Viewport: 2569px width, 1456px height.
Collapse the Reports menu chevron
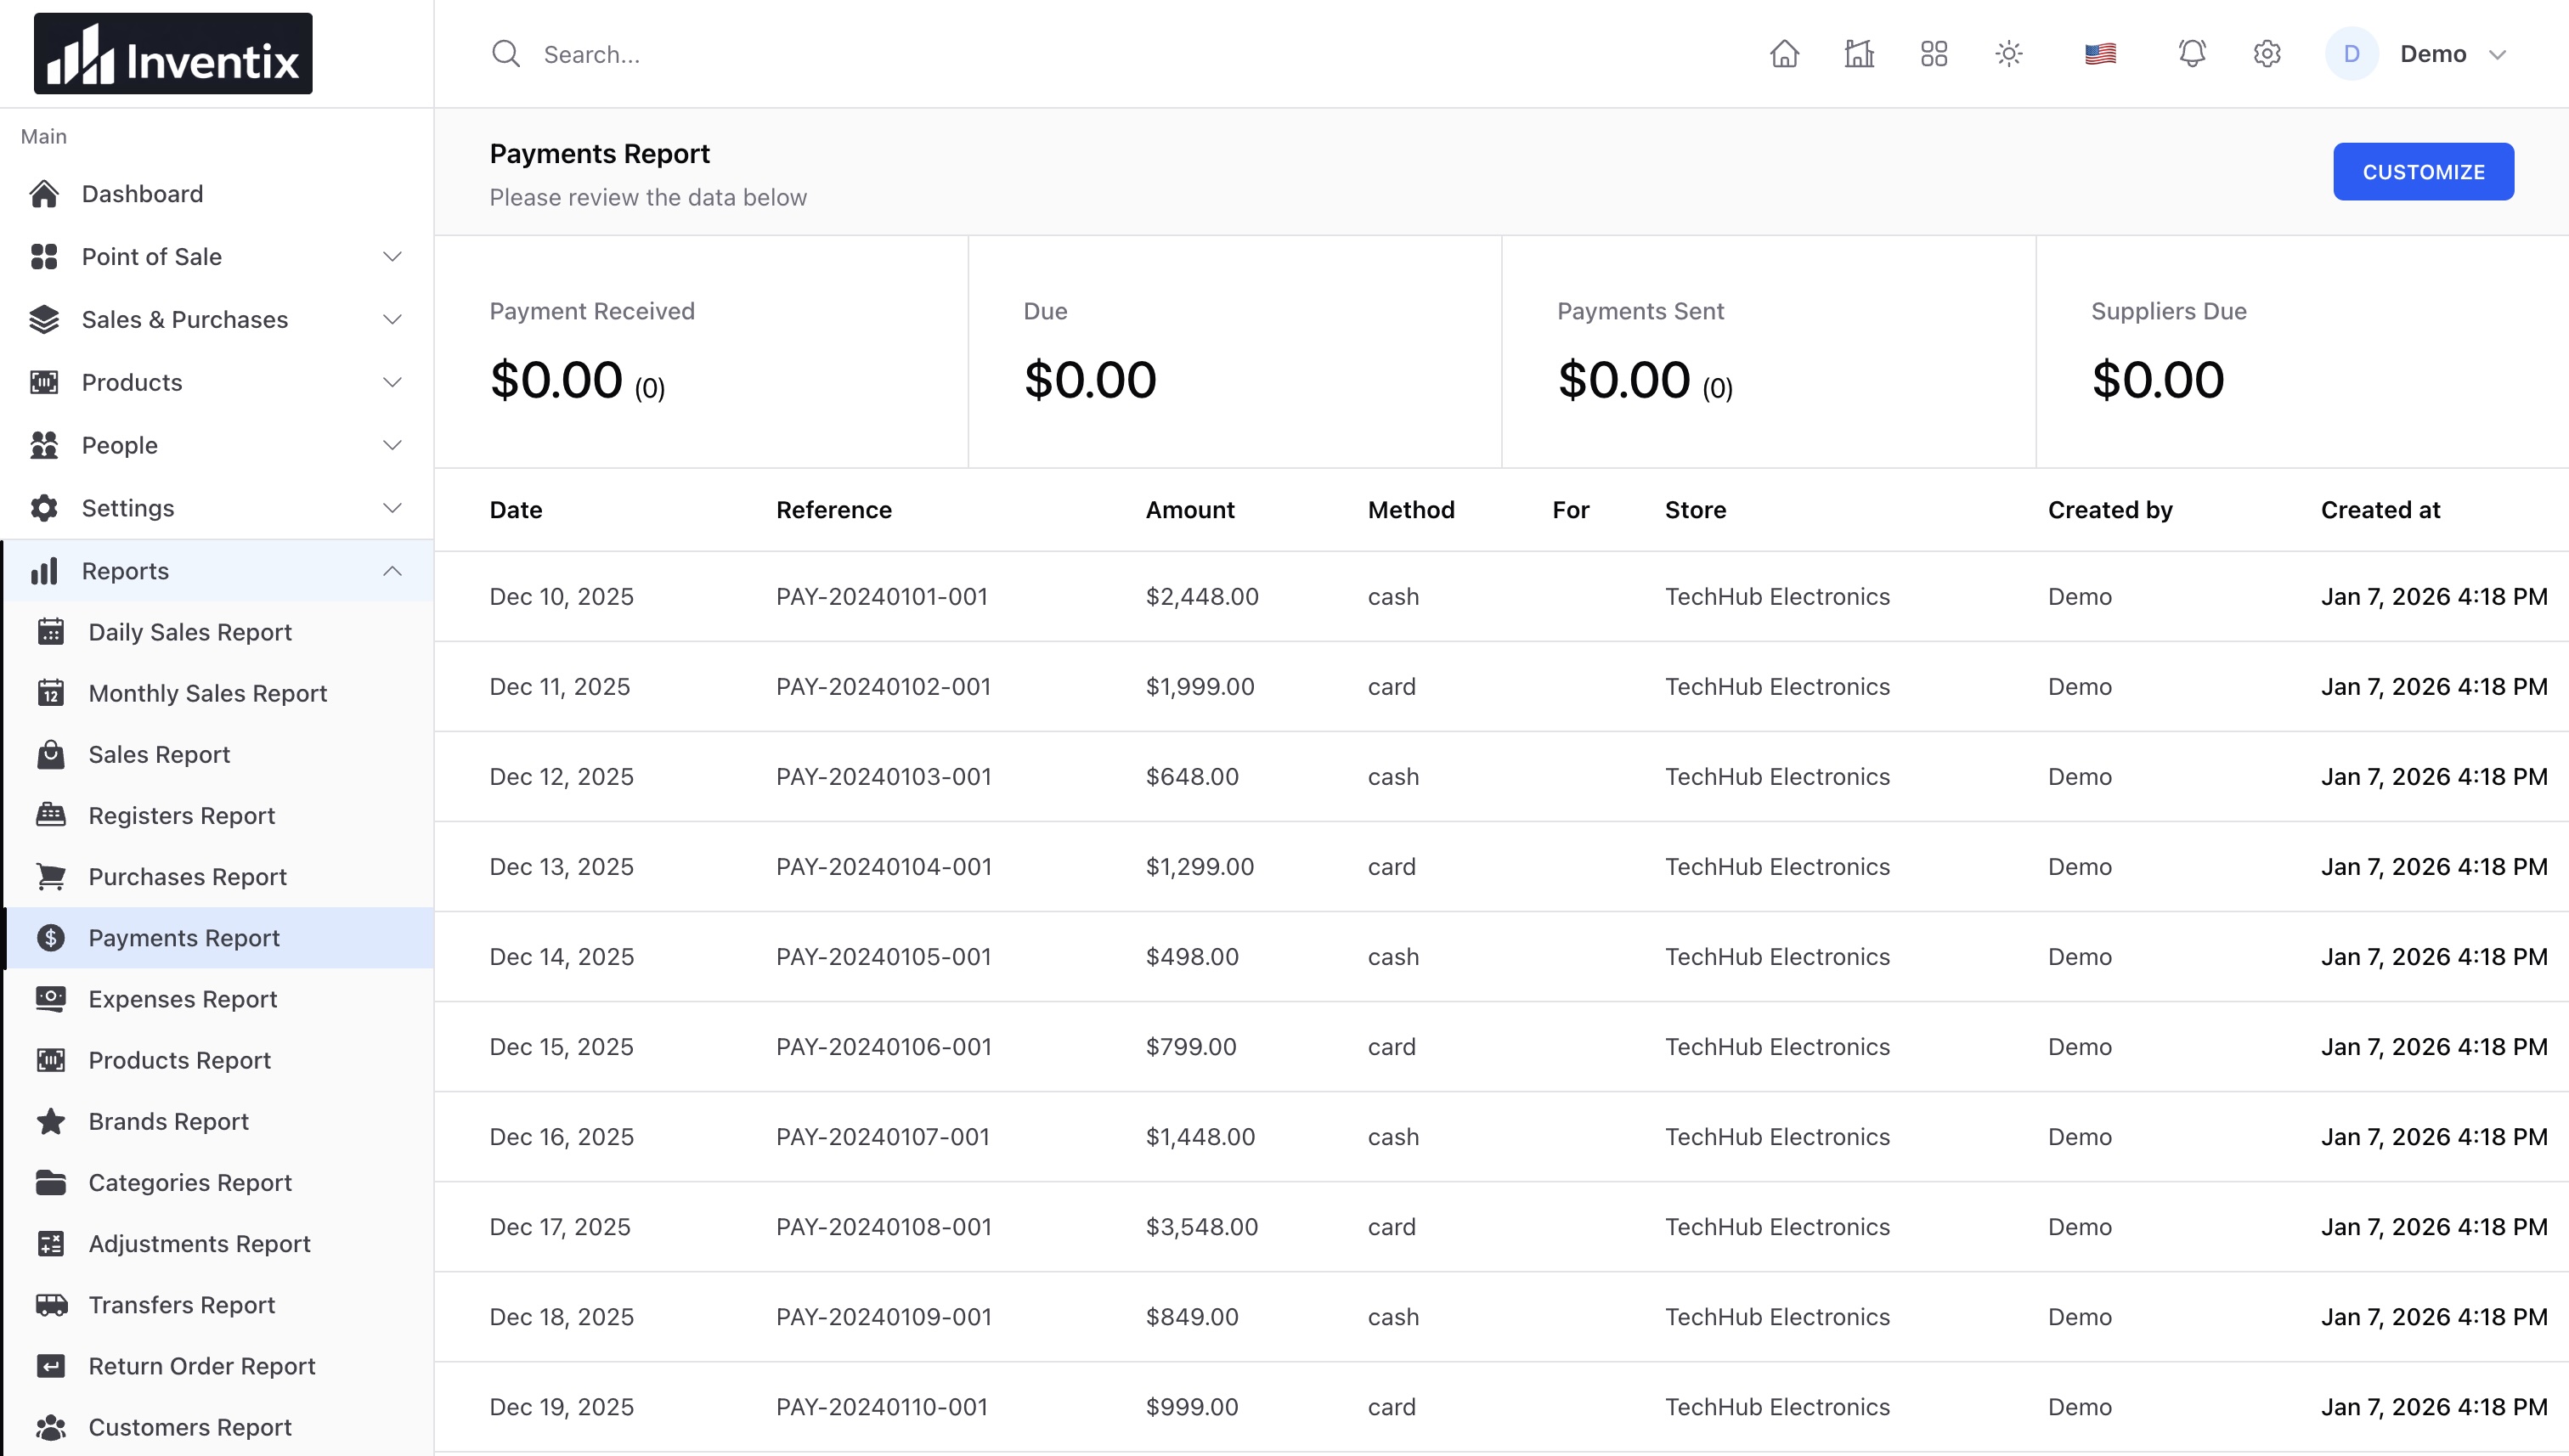pyautogui.click(x=392, y=571)
